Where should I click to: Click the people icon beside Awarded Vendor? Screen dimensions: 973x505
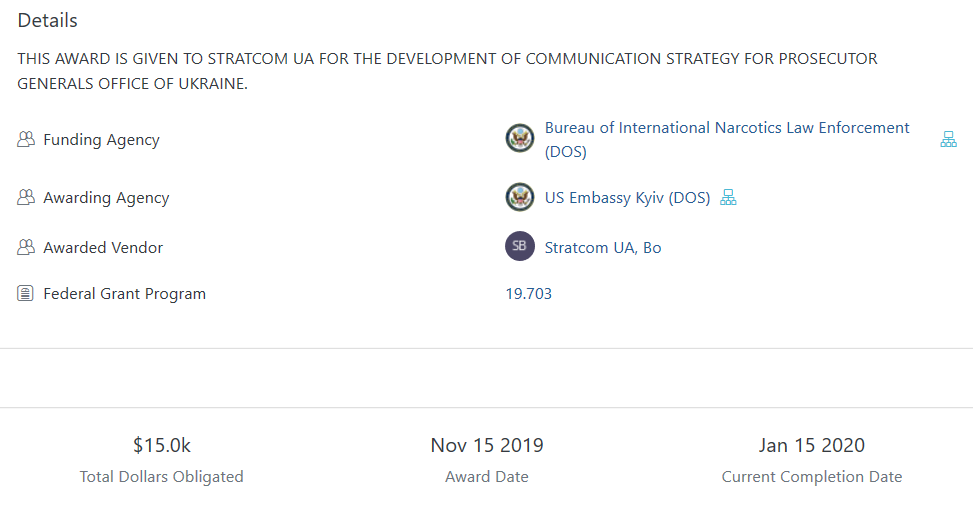(x=26, y=248)
